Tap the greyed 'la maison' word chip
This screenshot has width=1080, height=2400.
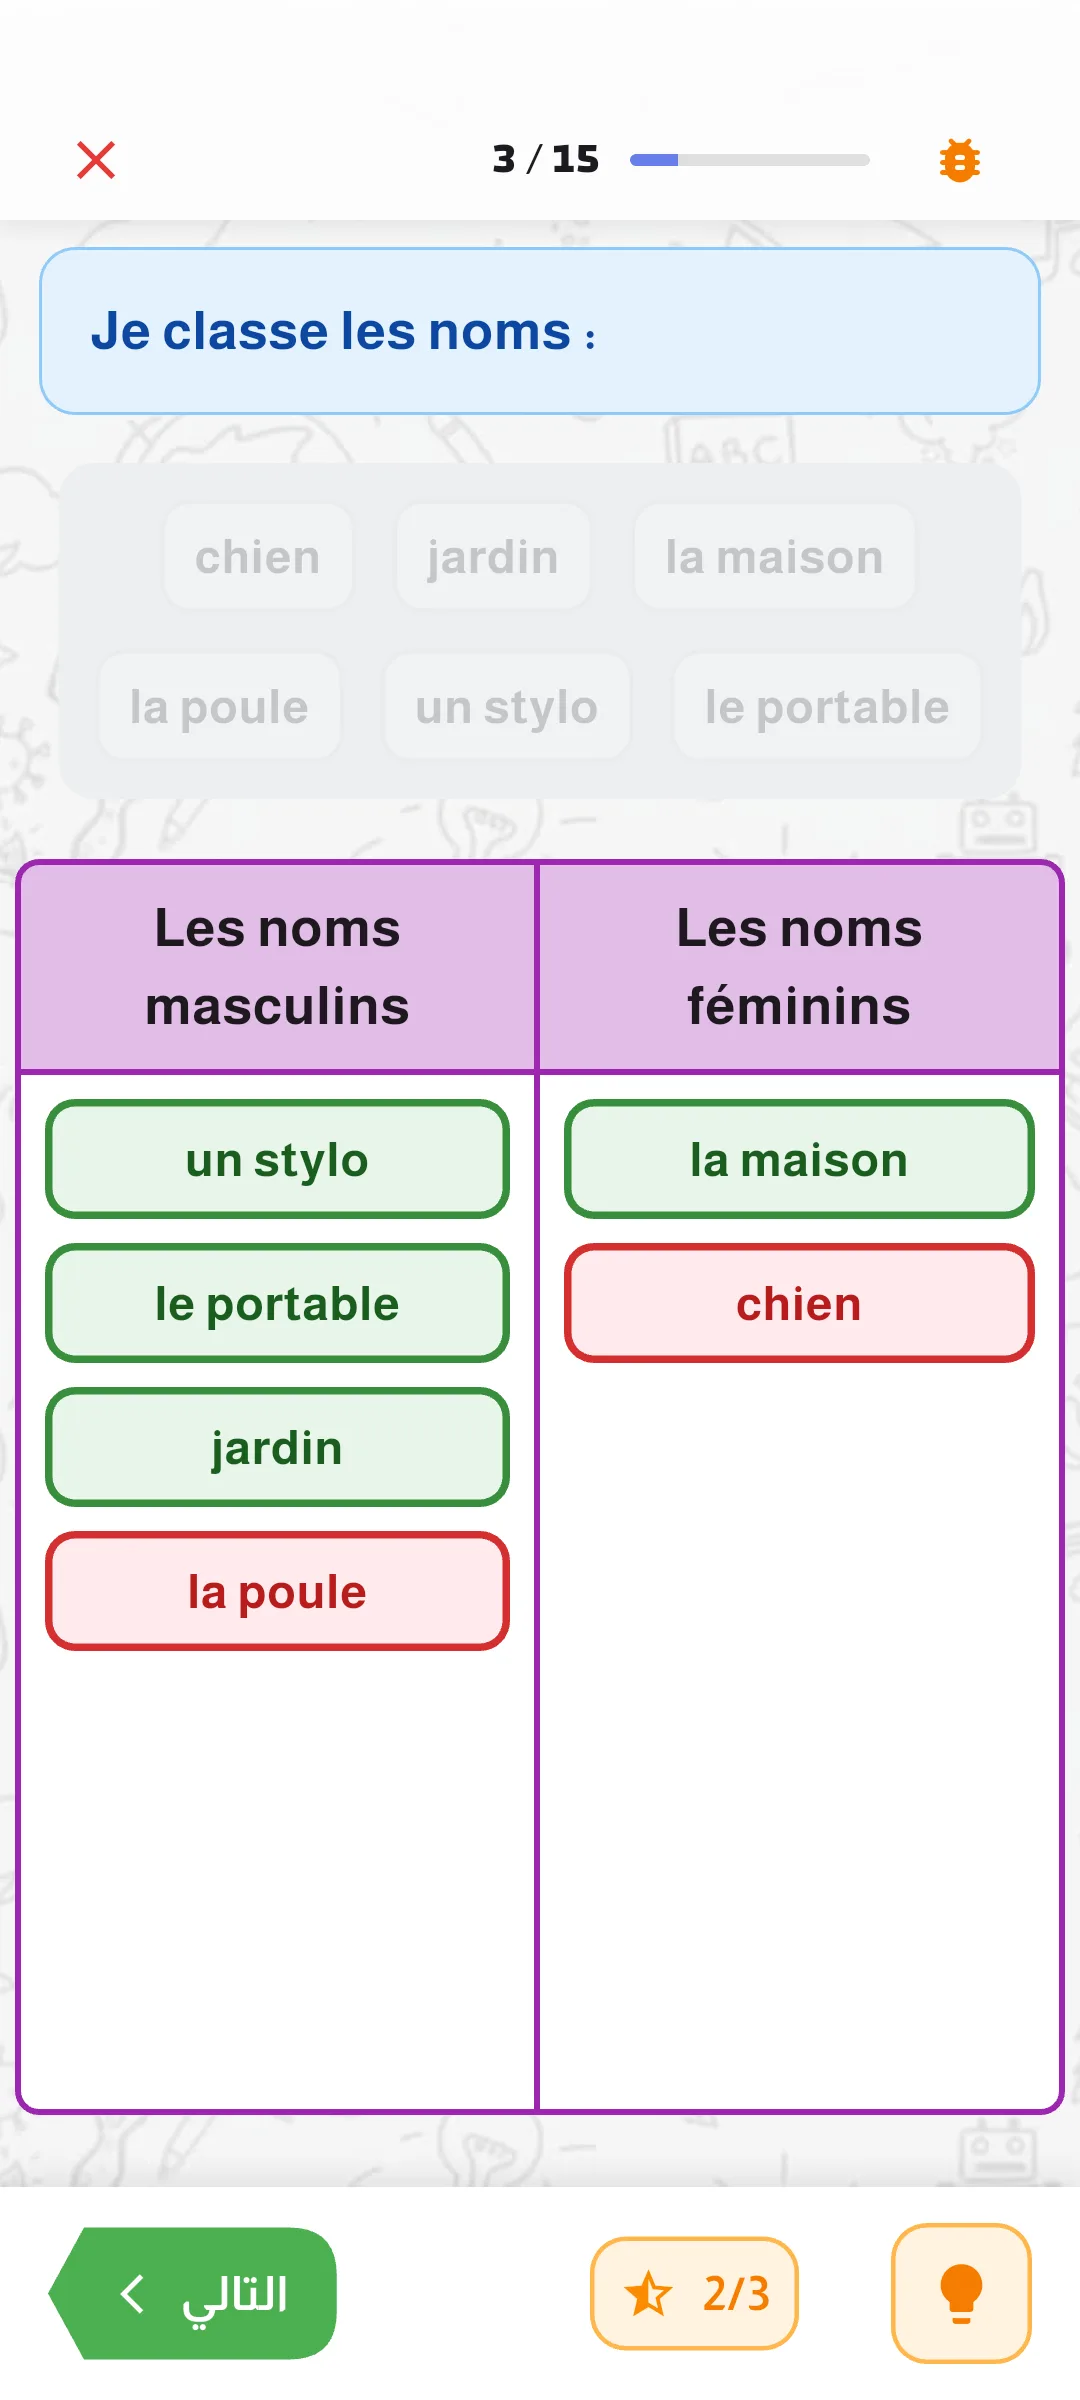774,557
